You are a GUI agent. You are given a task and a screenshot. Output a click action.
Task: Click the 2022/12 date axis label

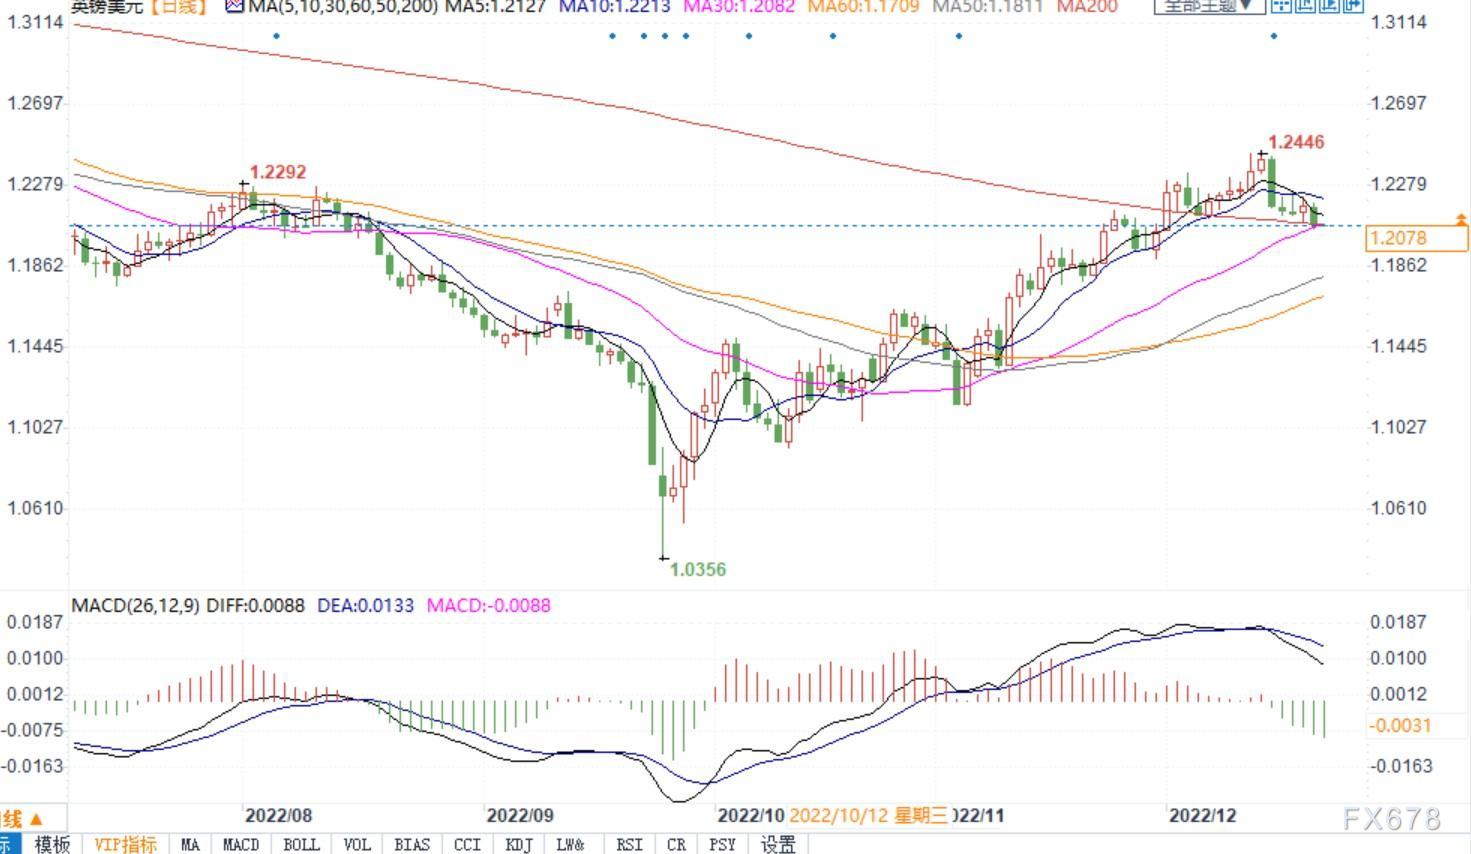tap(1203, 815)
